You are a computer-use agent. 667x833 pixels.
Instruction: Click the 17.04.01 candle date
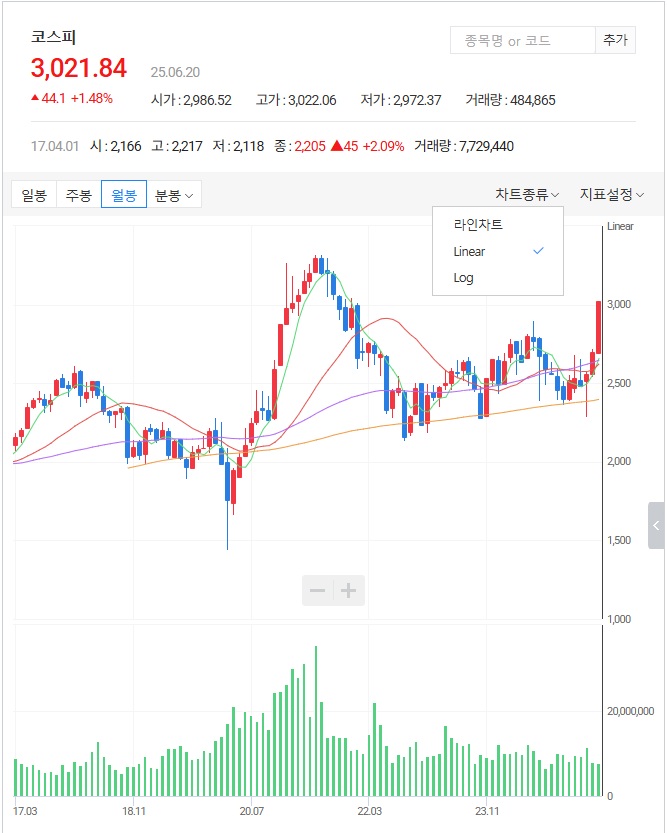(55, 146)
